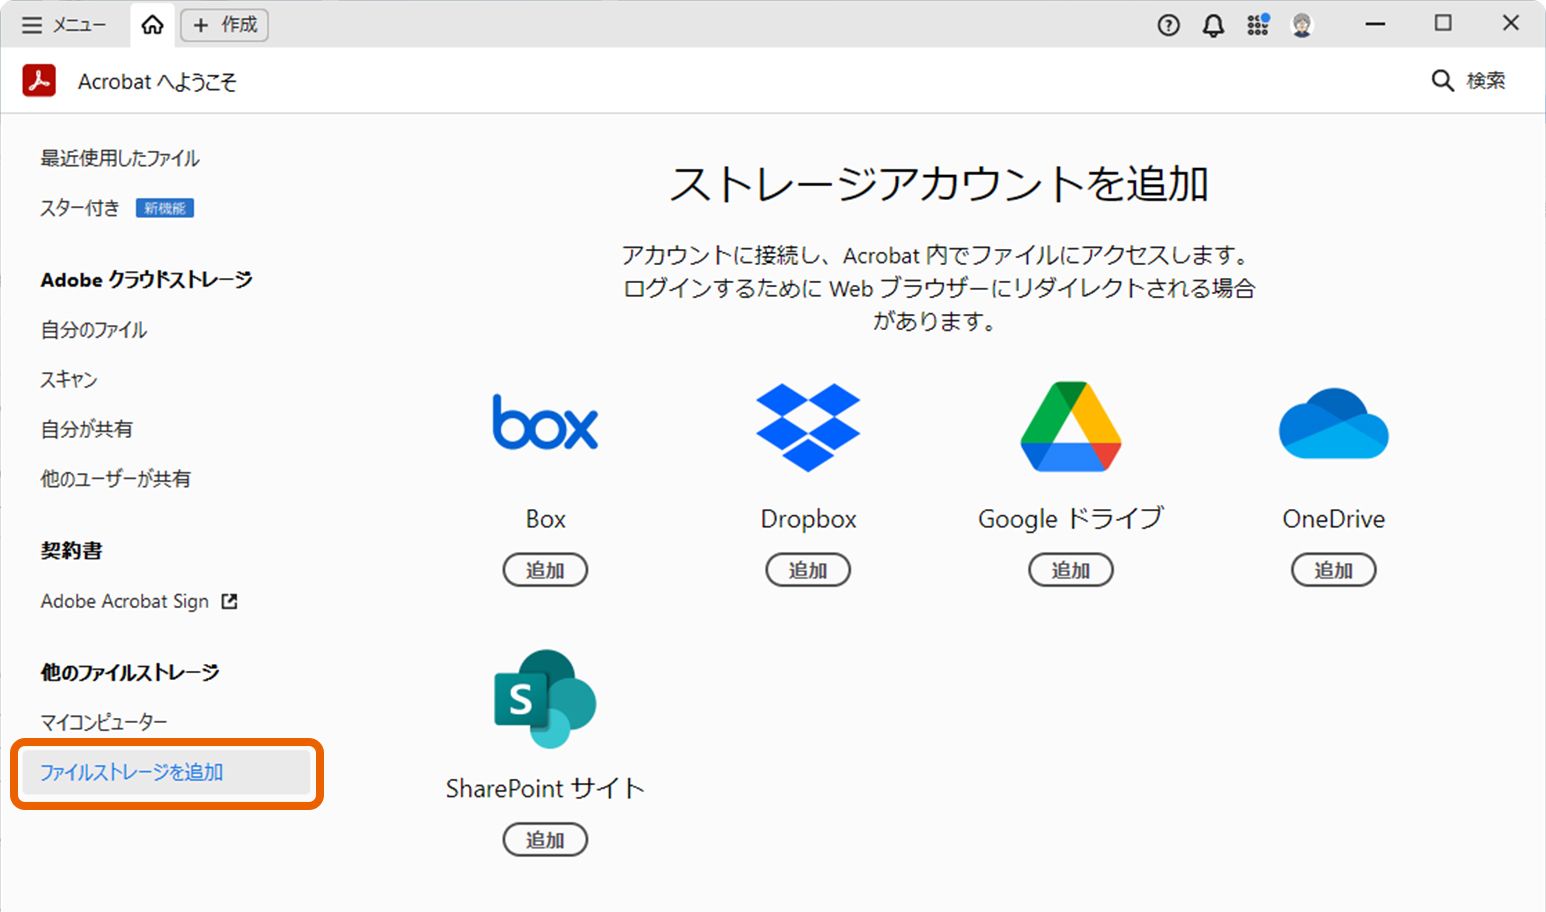Open マイコンピューター in sidebar

[x=104, y=722]
